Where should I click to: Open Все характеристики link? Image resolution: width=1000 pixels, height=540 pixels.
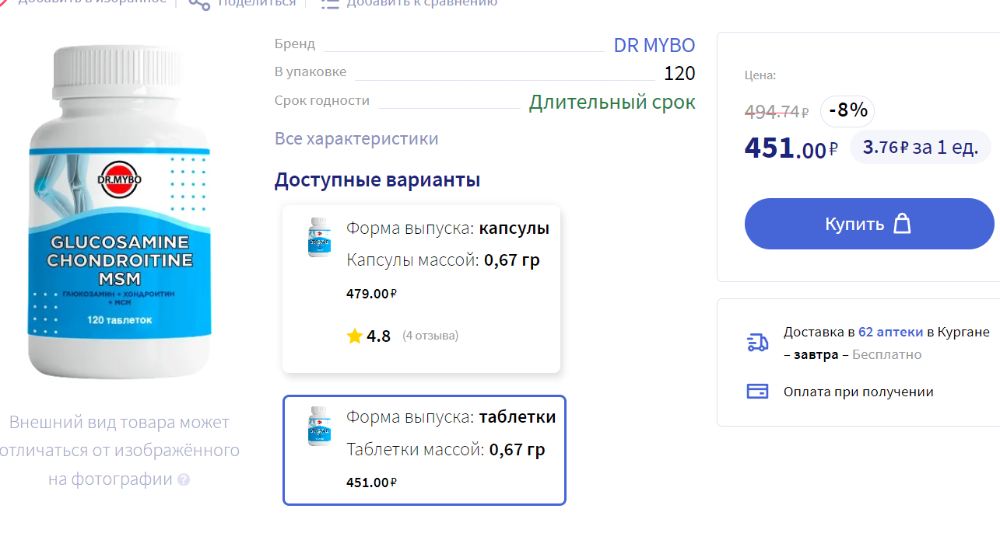(x=356, y=138)
